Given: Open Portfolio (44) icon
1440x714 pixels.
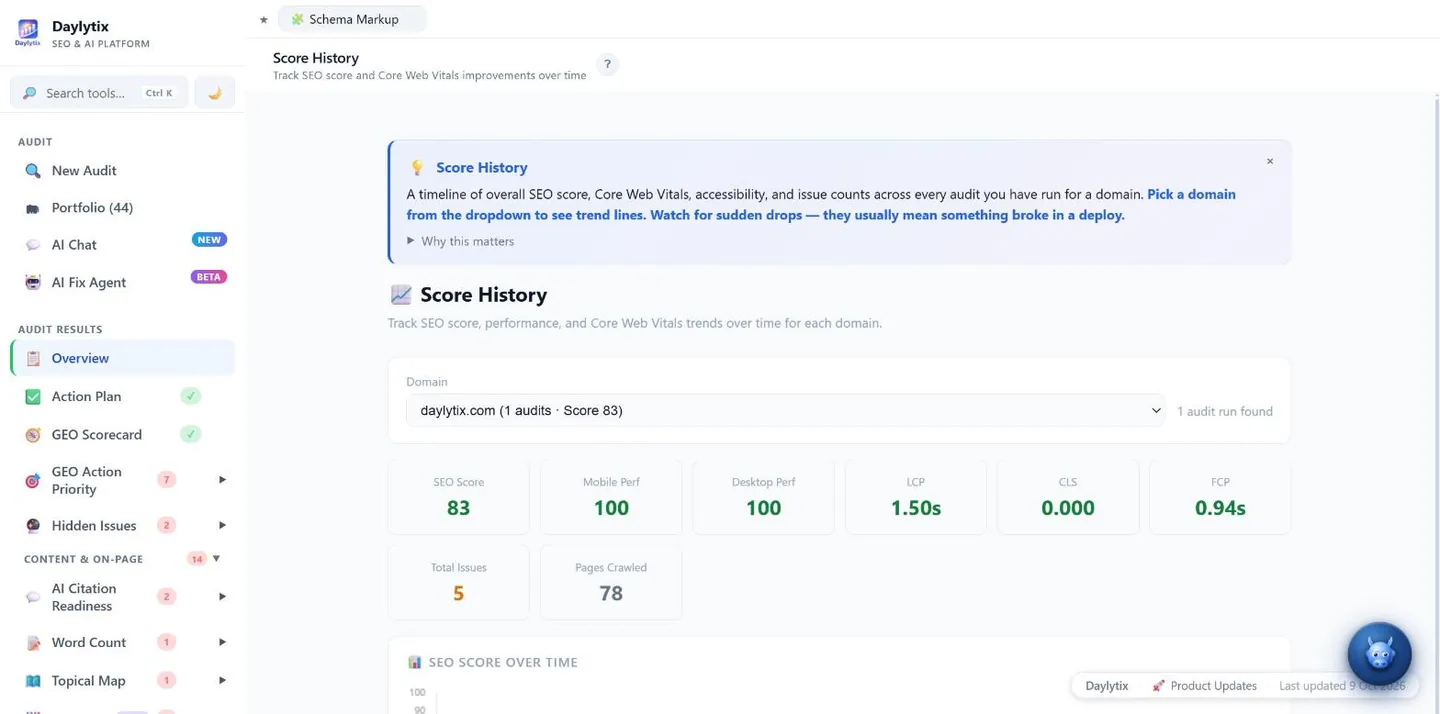Looking at the screenshot, I should 33,208.
